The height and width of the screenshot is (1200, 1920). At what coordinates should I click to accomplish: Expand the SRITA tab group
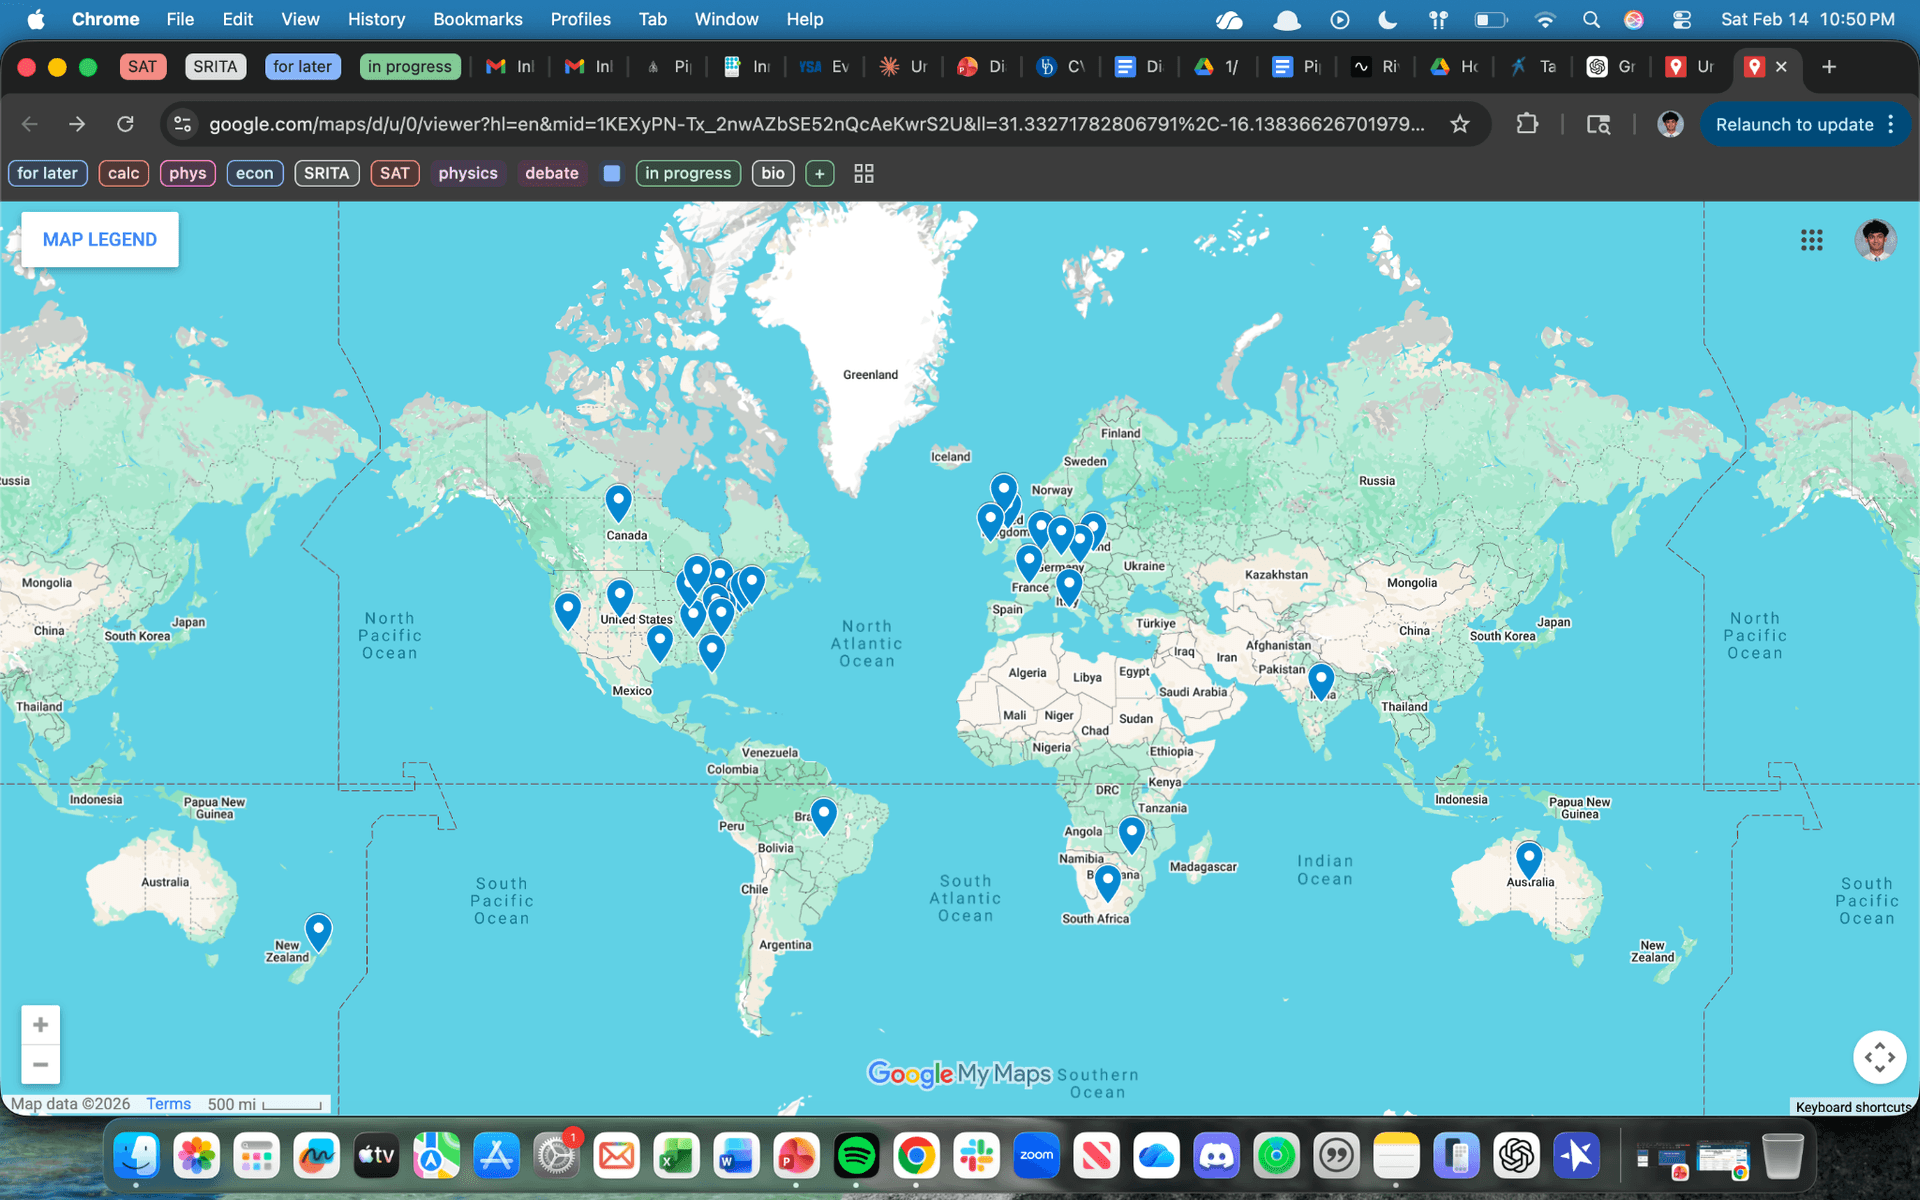coord(215,67)
